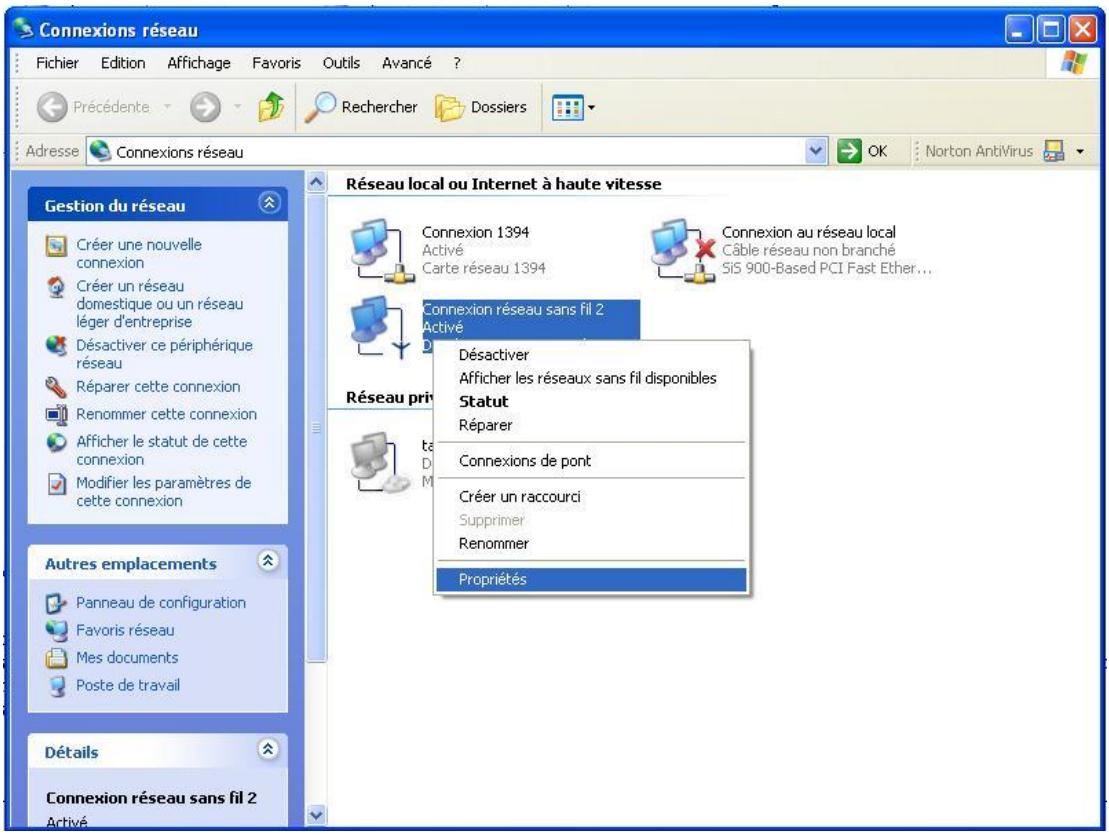The height and width of the screenshot is (837, 1109).
Task: Choose Statut in context menu
Action: click(x=591, y=401)
